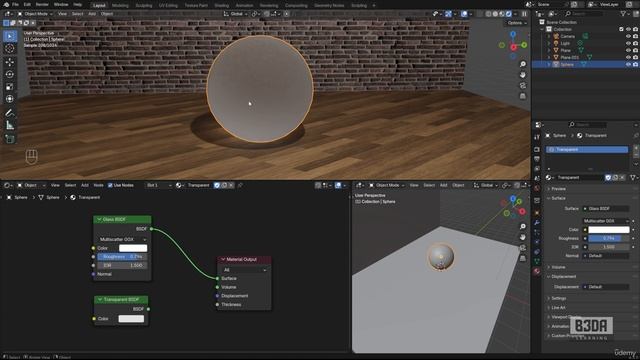The width and height of the screenshot is (640, 360).
Task: Select the Cursor tool in main viewport
Action: pyautogui.click(x=10, y=49)
